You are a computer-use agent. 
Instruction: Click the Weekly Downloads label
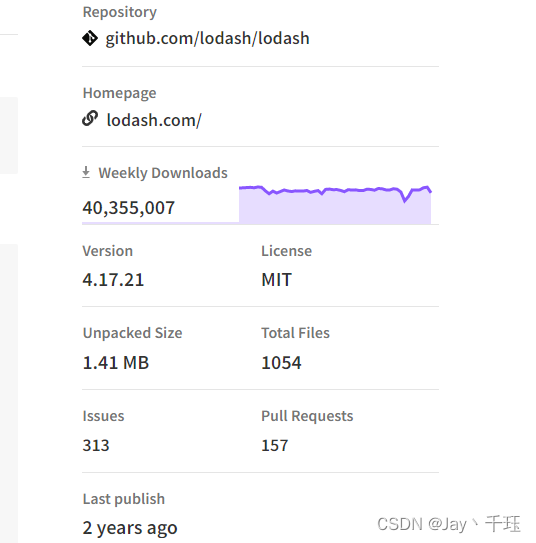[x=163, y=173]
